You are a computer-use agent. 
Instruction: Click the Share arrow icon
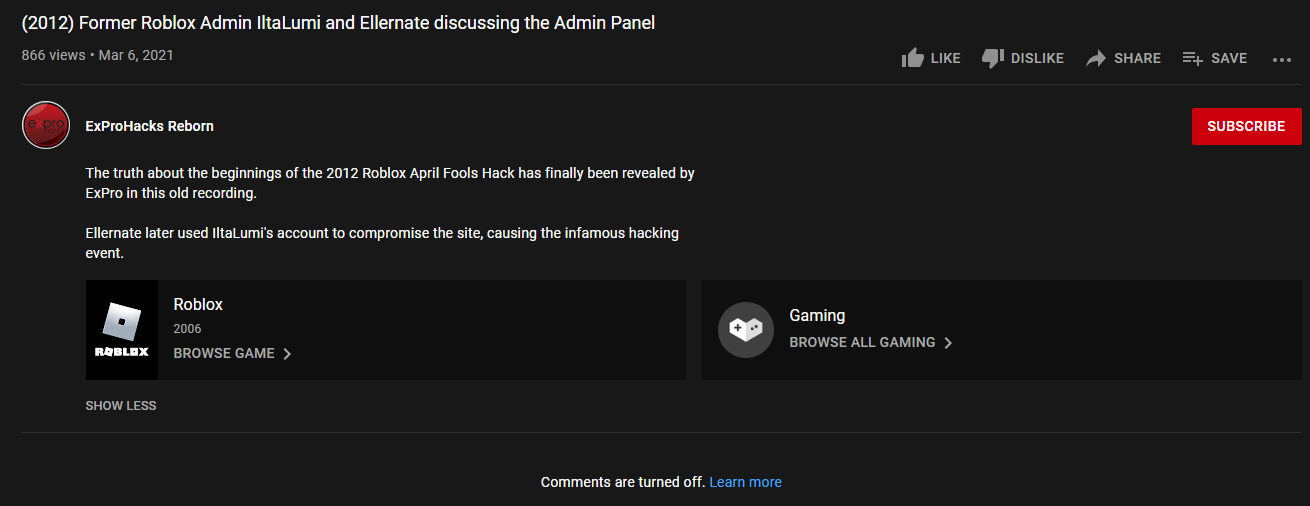click(1096, 58)
